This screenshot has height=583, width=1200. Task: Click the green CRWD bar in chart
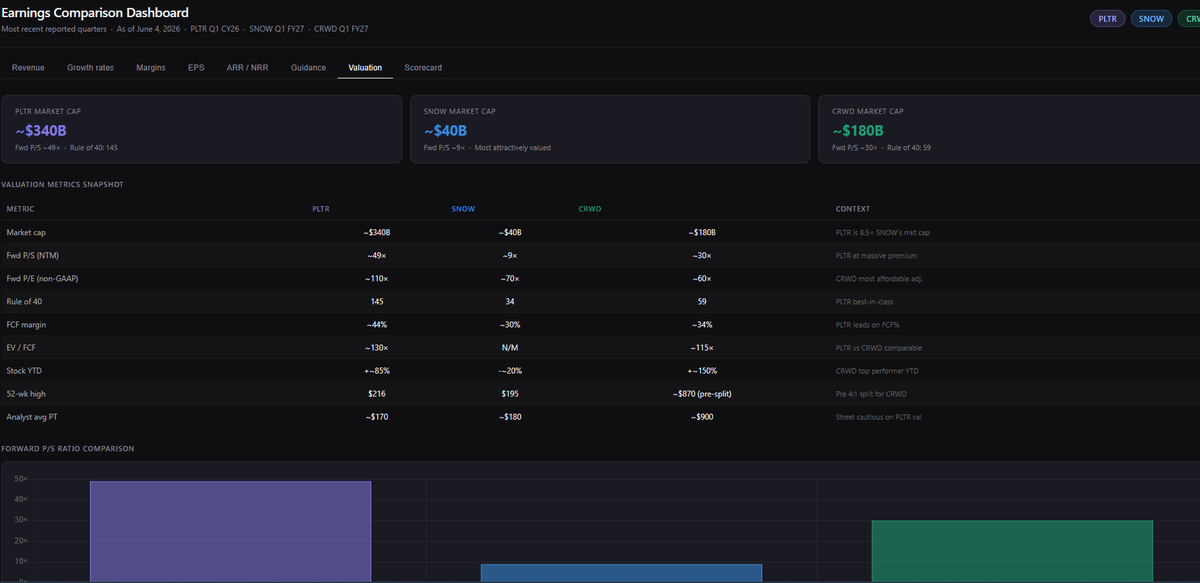tap(1012, 551)
